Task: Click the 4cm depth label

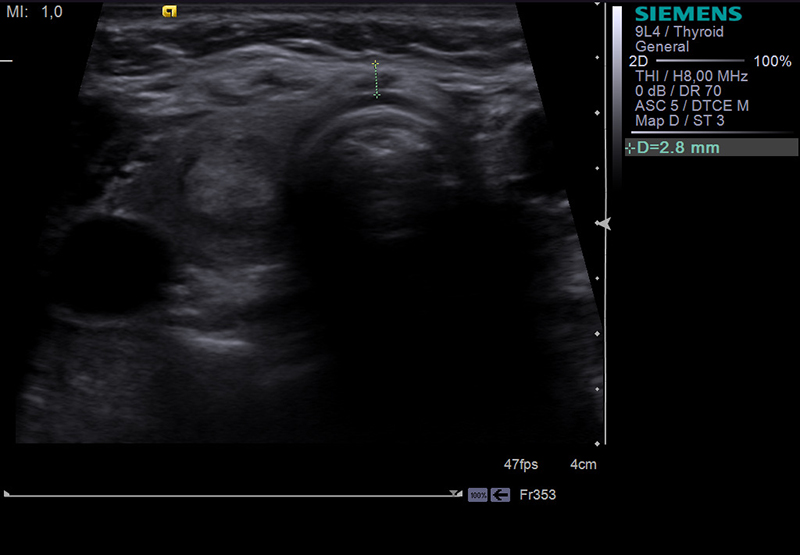Action: [x=583, y=464]
